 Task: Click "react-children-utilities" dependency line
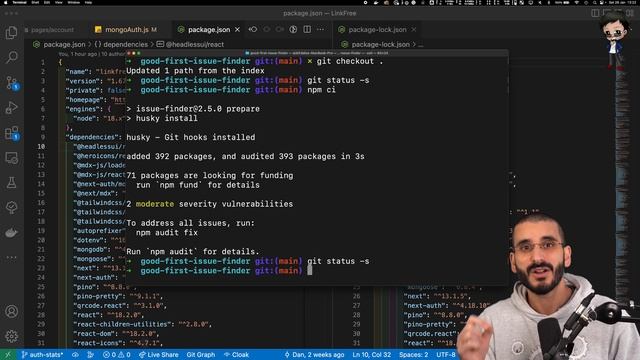[x=142, y=324]
